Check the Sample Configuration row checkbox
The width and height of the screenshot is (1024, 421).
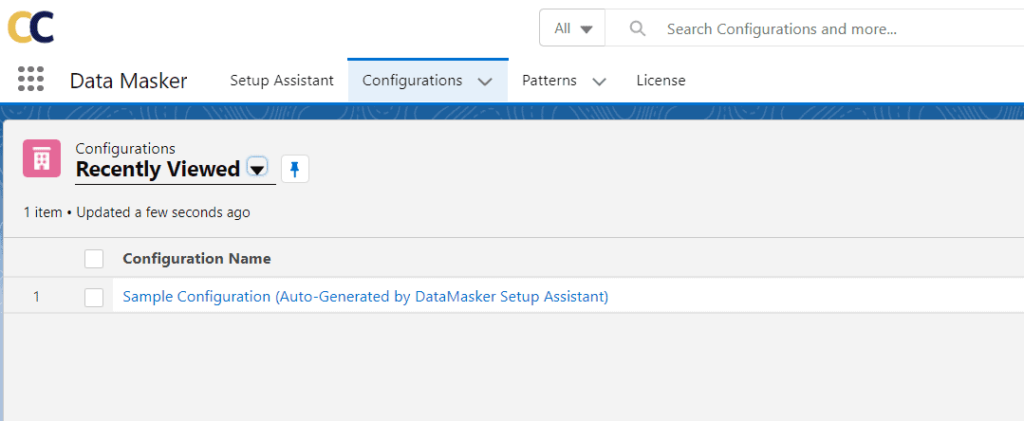click(94, 297)
